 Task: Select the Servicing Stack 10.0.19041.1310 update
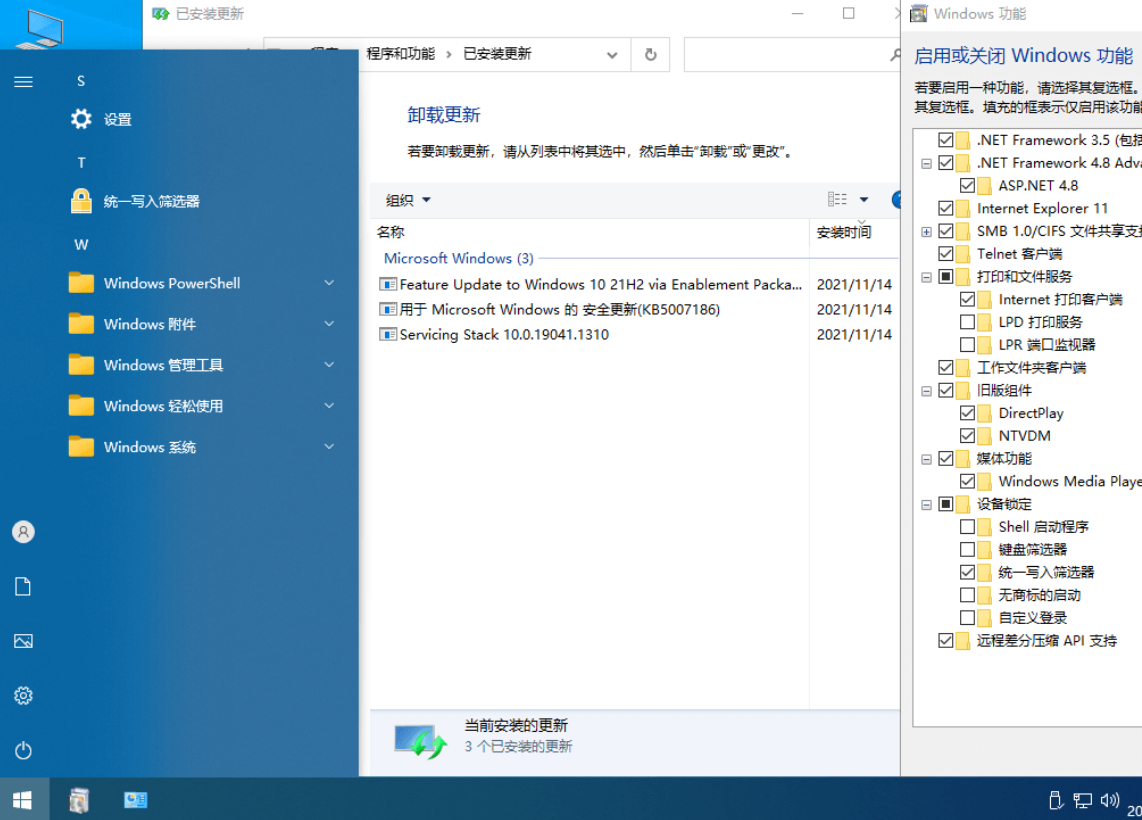pyautogui.click(x=504, y=334)
